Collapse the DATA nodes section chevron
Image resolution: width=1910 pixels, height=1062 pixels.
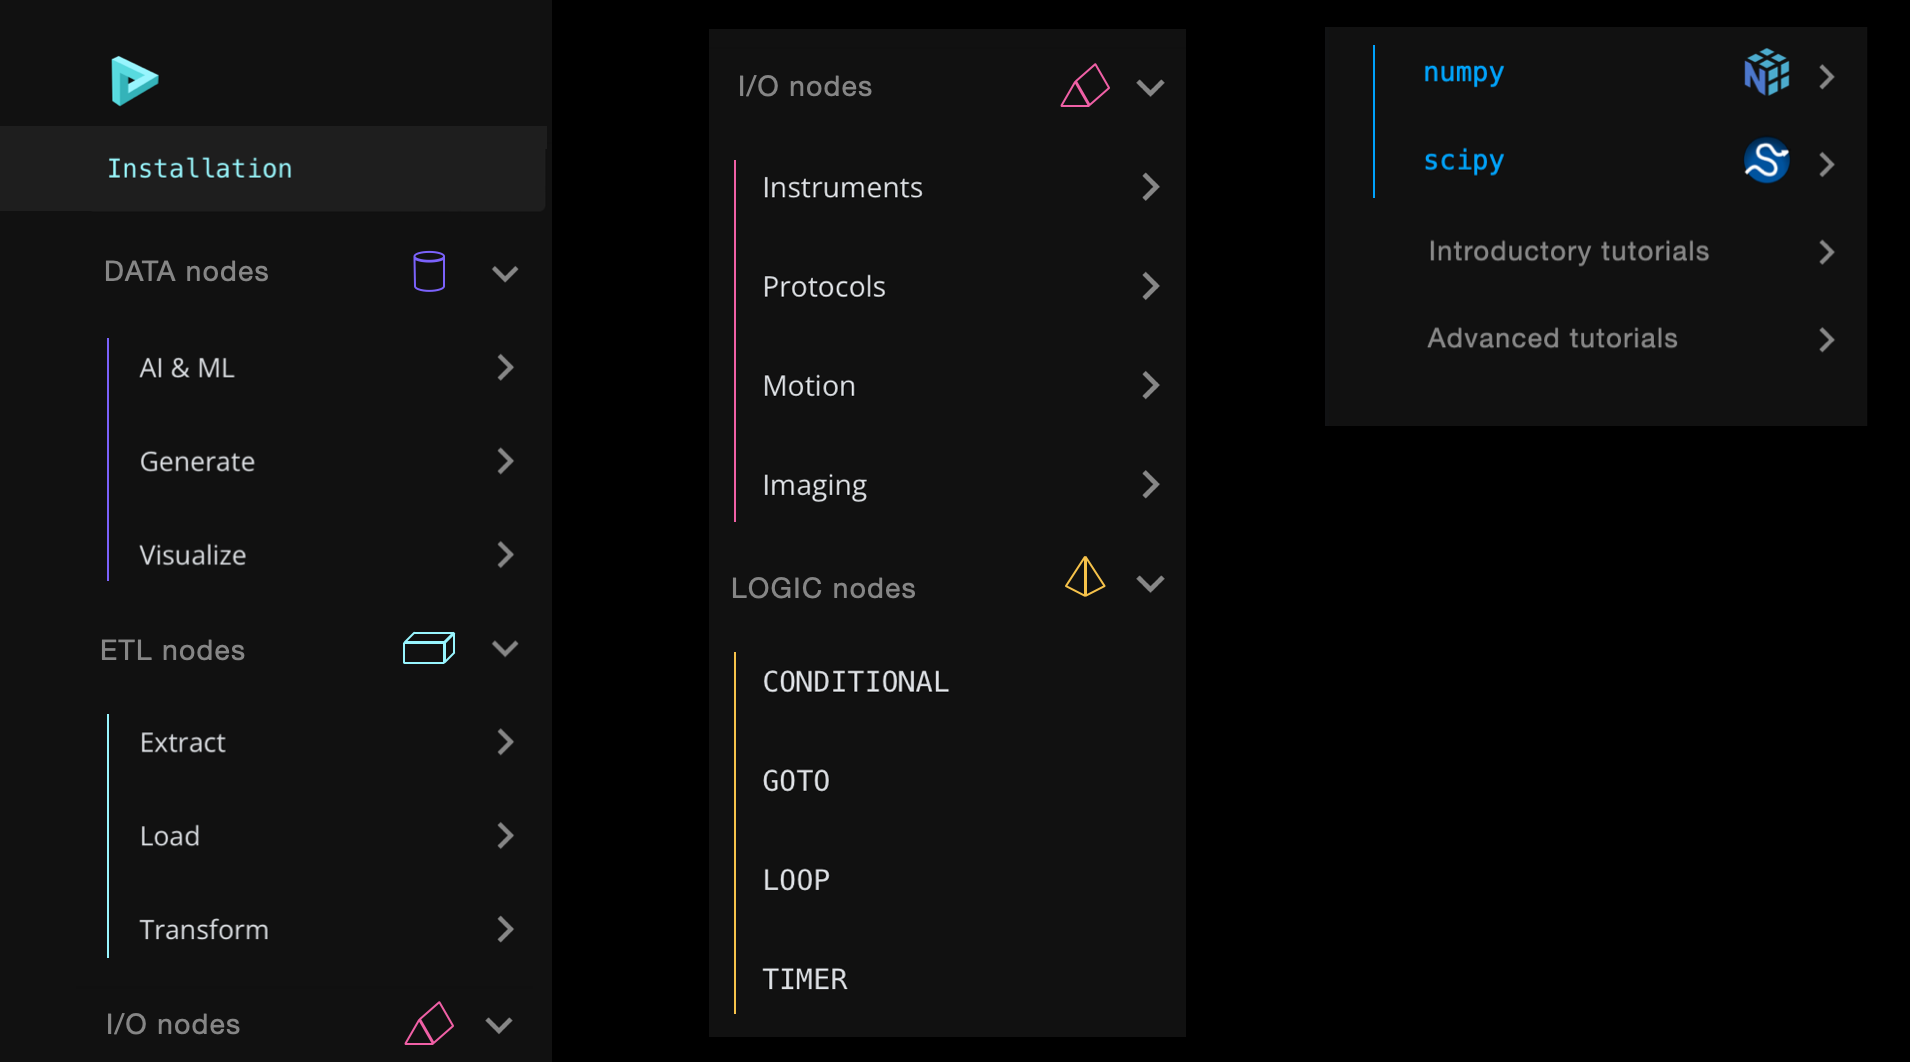click(x=505, y=273)
